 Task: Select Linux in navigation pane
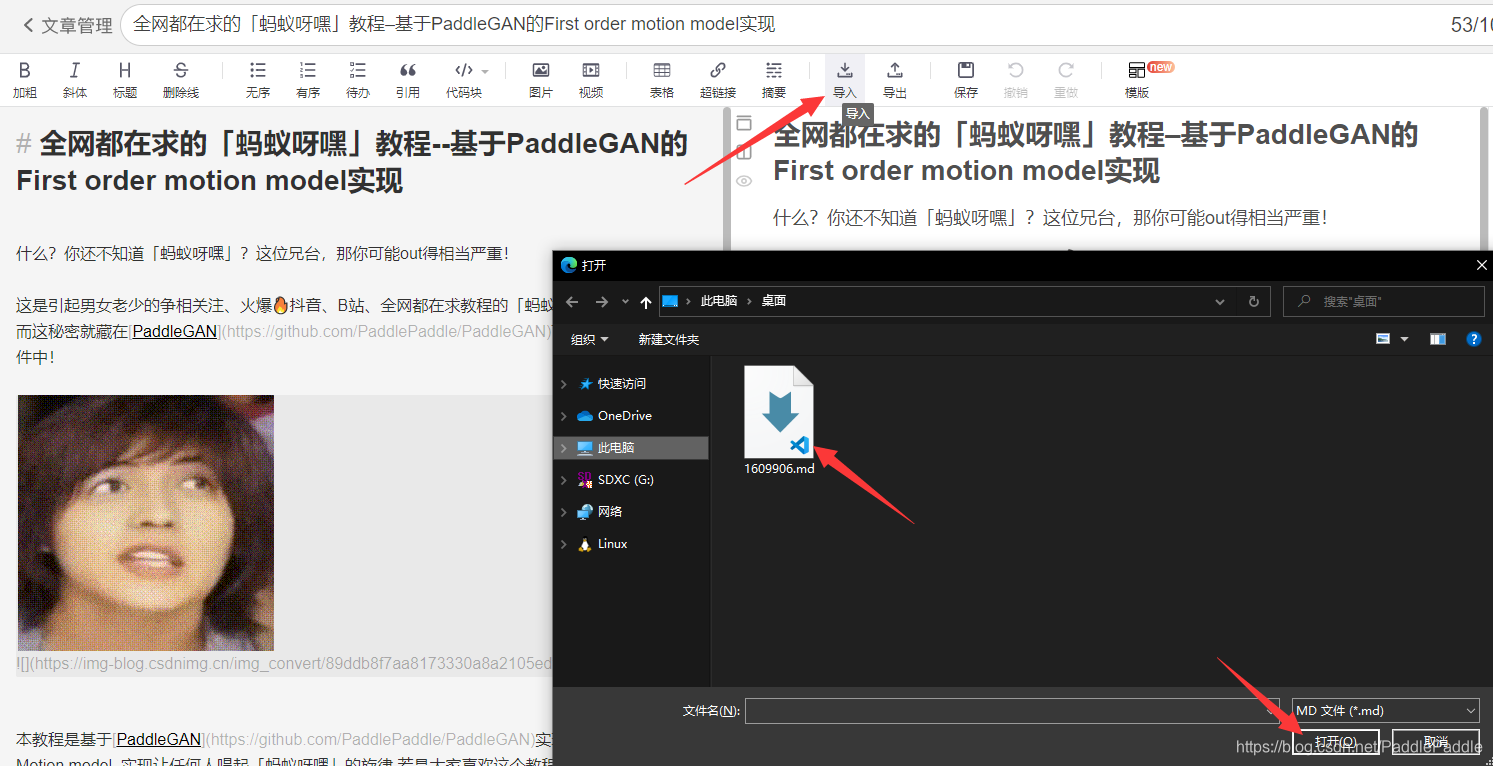coord(613,544)
